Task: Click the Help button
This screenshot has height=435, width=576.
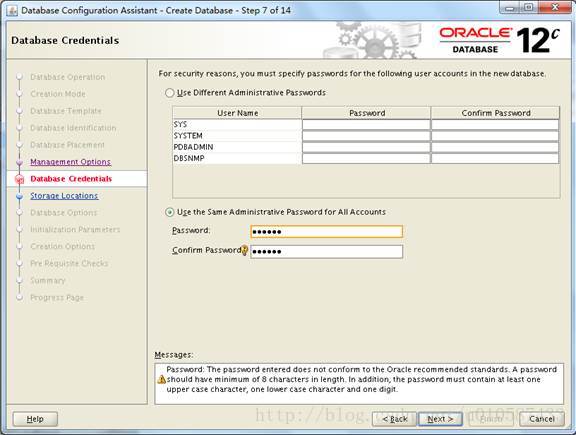Action: point(35,419)
